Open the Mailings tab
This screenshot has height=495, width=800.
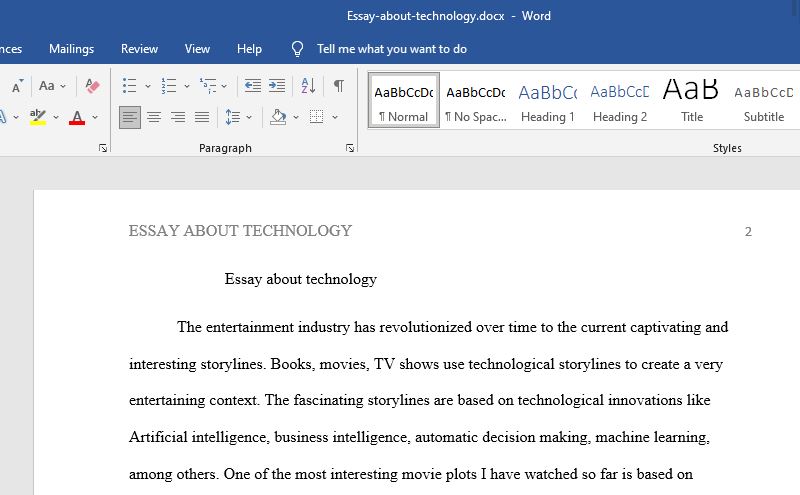(x=71, y=49)
